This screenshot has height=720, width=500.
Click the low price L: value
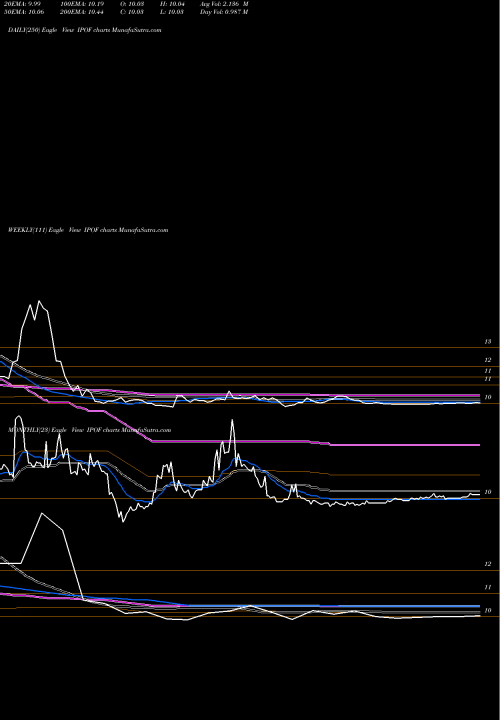point(173,12)
